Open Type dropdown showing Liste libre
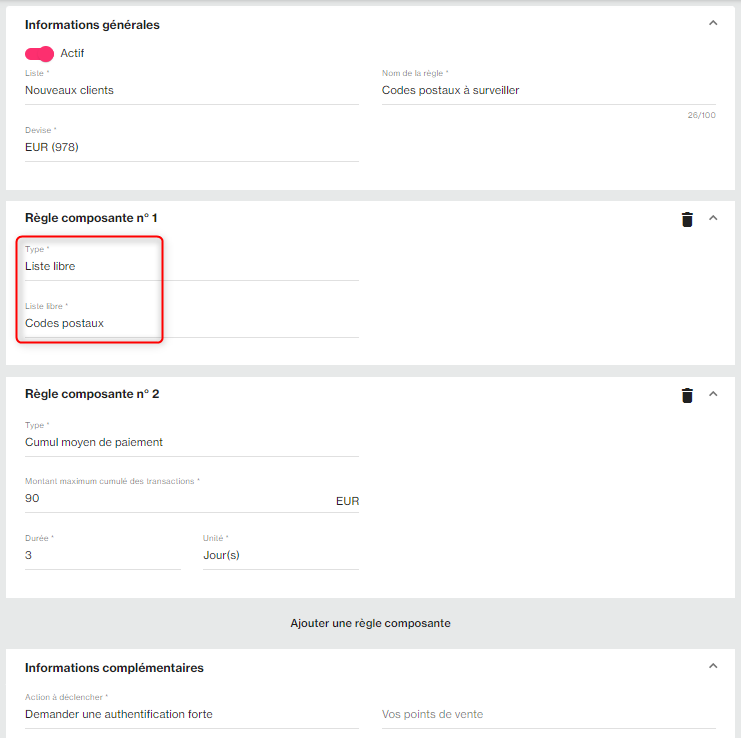 (190, 266)
